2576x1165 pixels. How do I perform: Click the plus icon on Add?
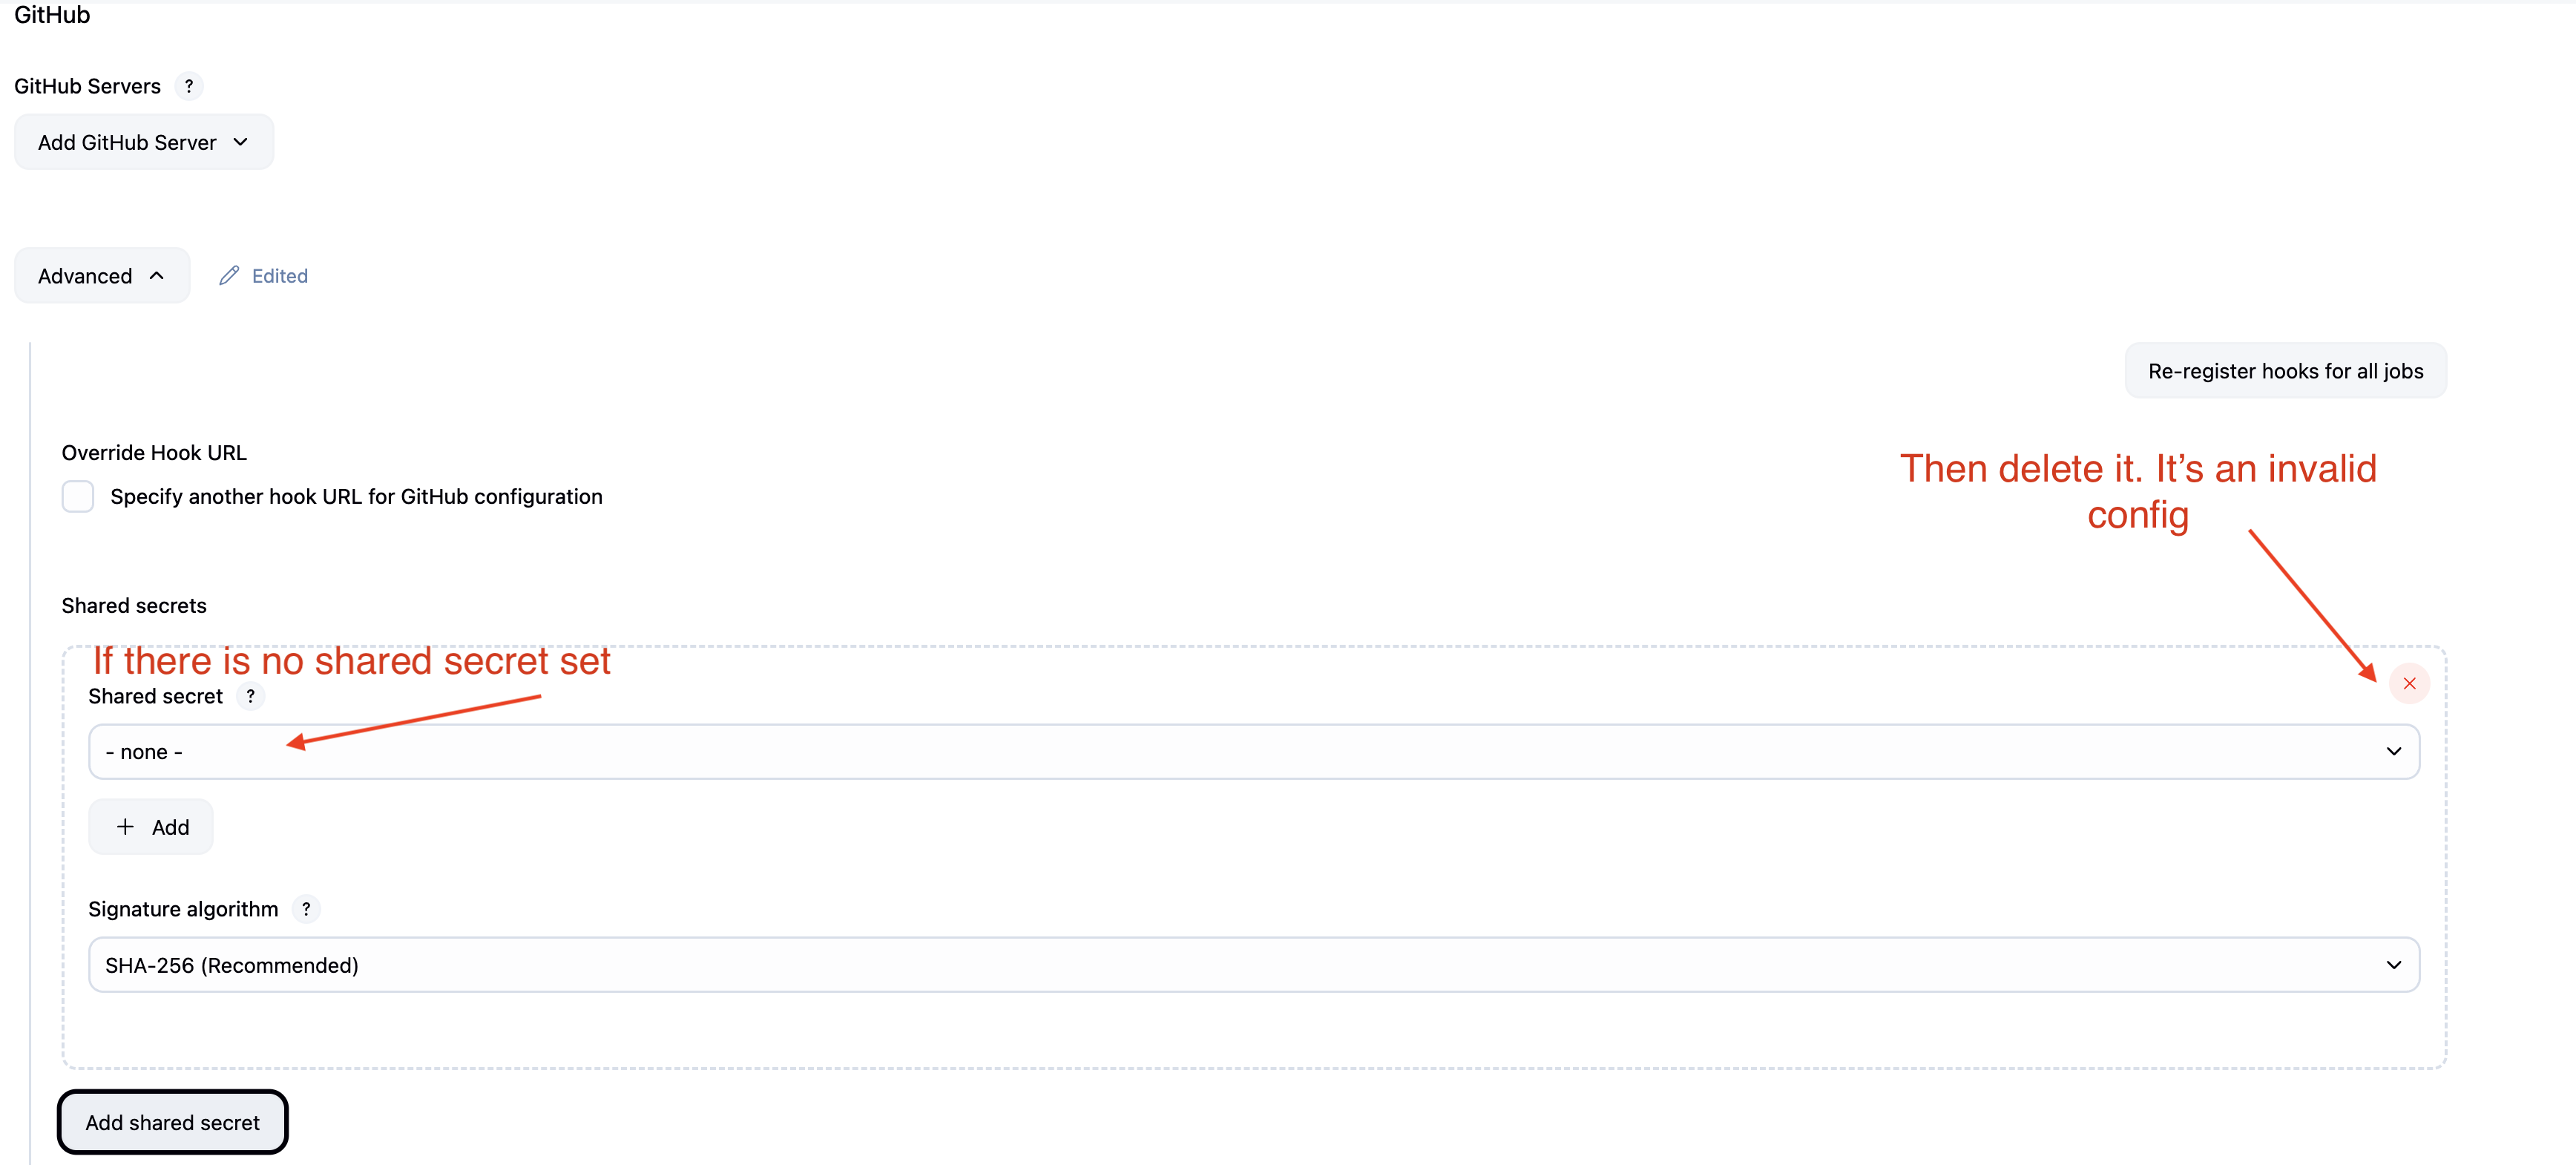pyautogui.click(x=125, y=827)
